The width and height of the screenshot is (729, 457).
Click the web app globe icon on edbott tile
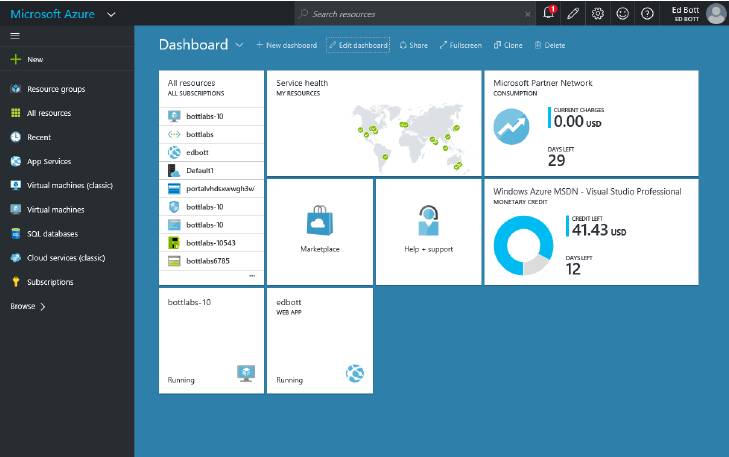coord(355,373)
